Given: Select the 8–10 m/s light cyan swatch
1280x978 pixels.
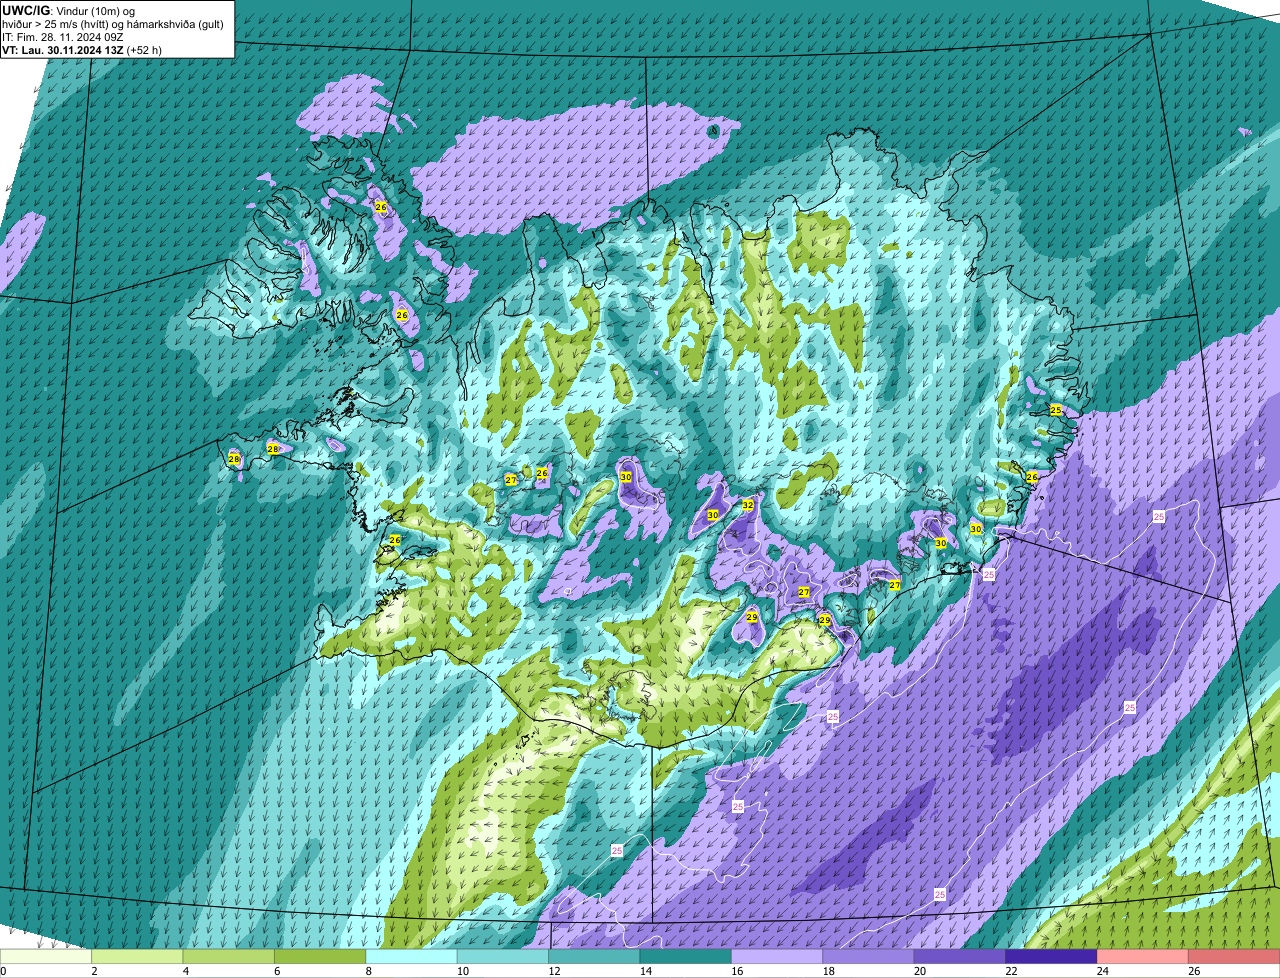Looking at the screenshot, I should (x=412, y=956).
